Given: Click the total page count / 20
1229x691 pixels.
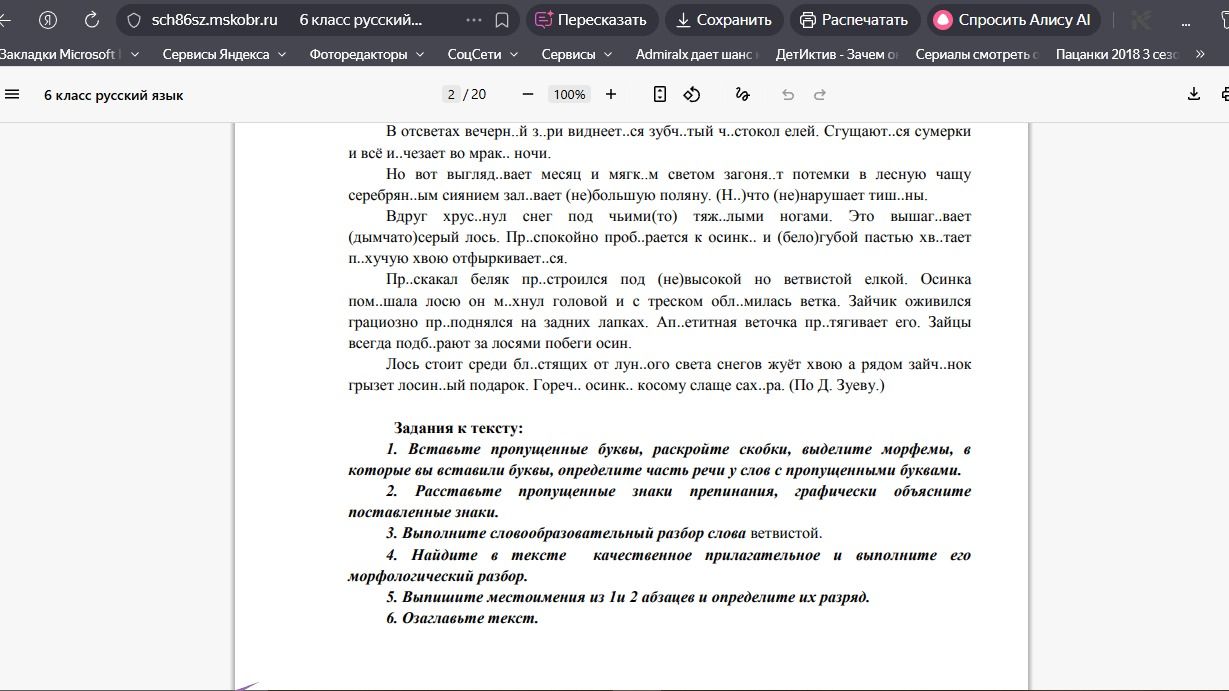Looking at the screenshot, I should point(475,94).
